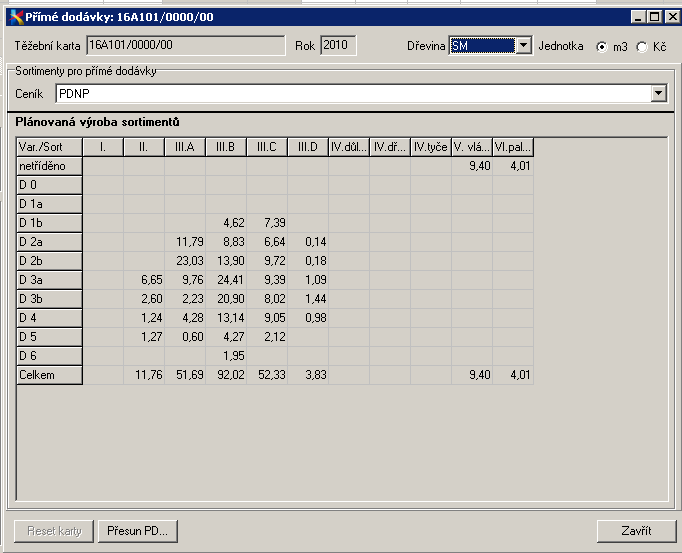Viewport: 682px width, 553px height.
Task: Click the I. column header
Action: coord(103,147)
